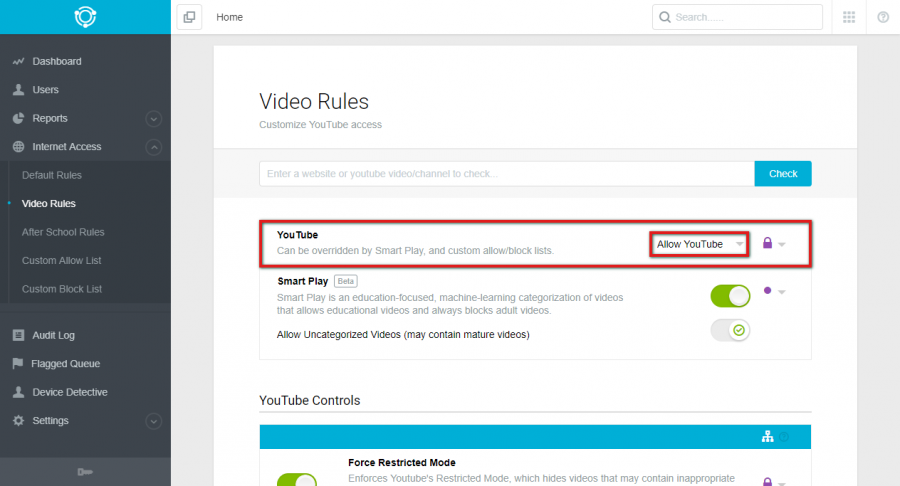
Task: Click the Customize YouTube access subtitle
Action: (x=320, y=125)
